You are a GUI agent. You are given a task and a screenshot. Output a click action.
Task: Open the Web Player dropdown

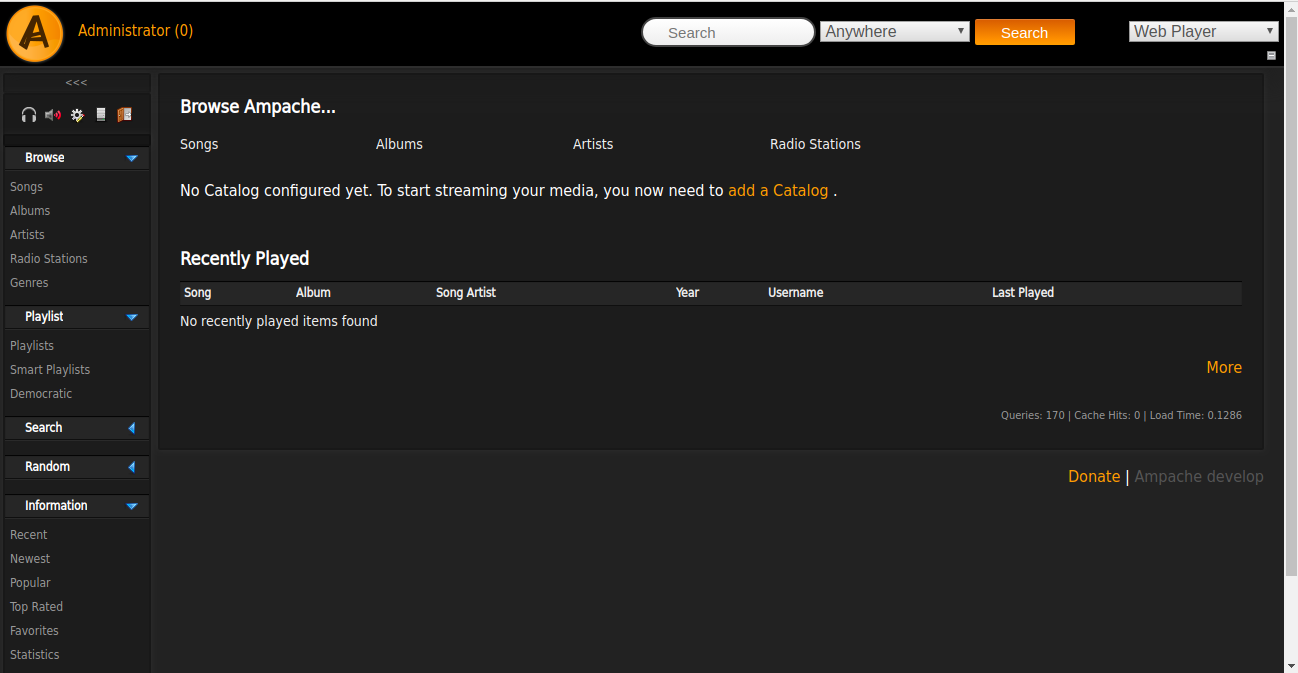pos(1203,31)
